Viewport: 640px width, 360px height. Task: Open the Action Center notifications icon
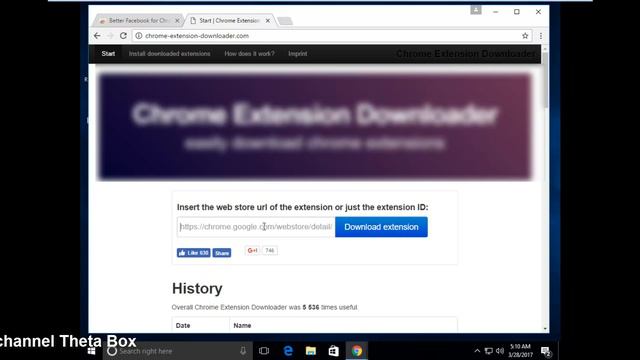[x=546, y=351]
